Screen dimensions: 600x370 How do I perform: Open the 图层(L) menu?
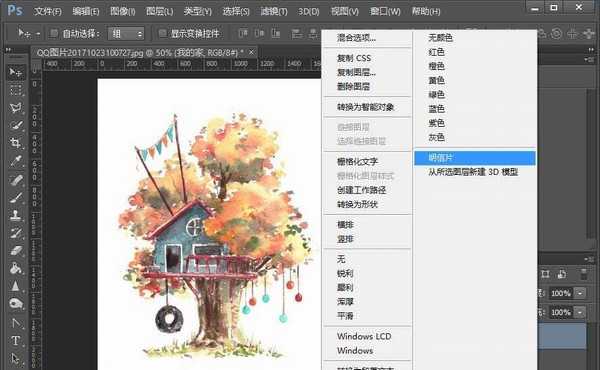pos(160,11)
